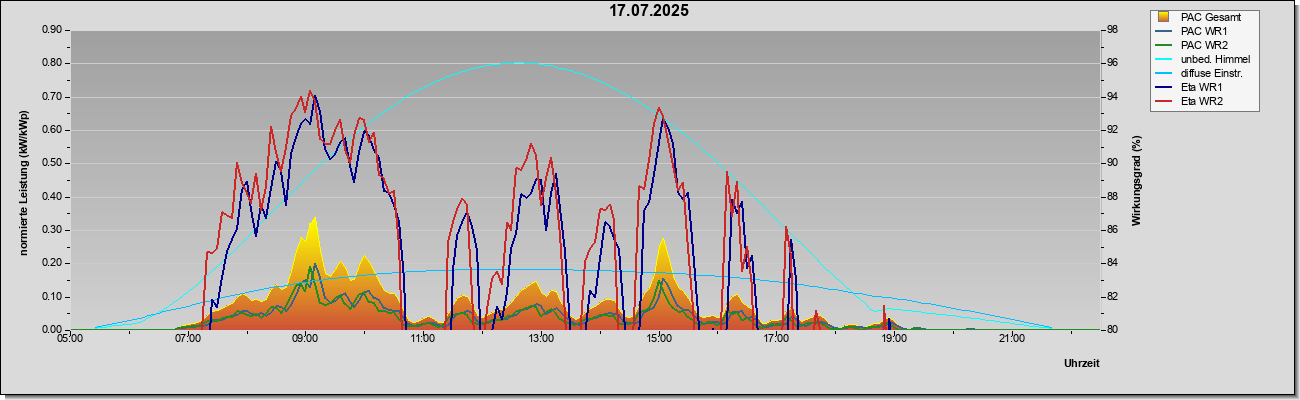
Task: Click the 13:00 time axis label
Action: (541, 338)
